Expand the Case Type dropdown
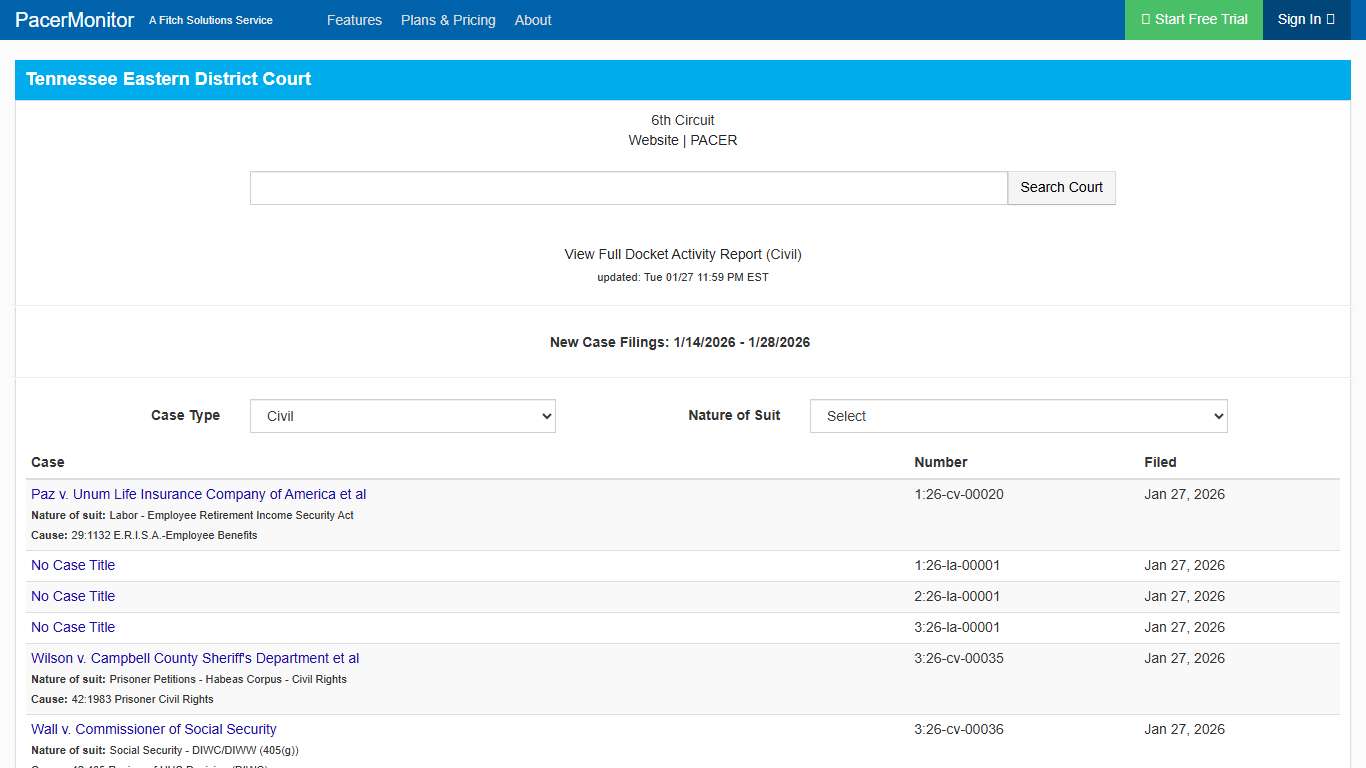Screen dimensions: 1366x768 (402, 416)
